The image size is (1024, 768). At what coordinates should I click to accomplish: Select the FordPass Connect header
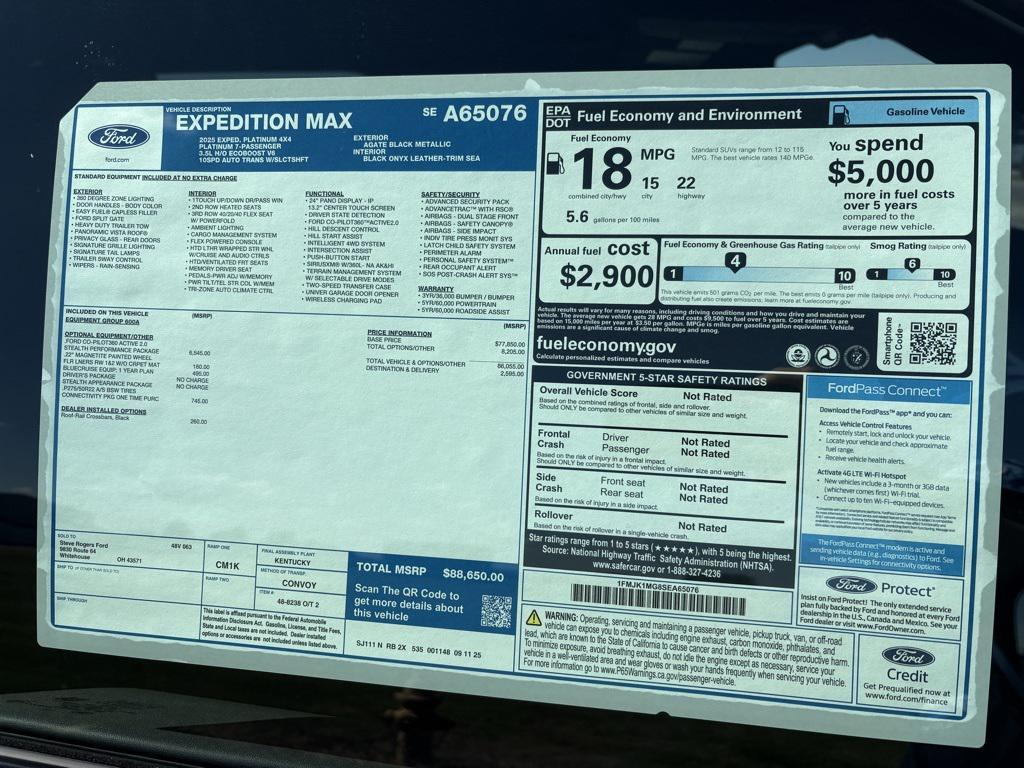887,390
